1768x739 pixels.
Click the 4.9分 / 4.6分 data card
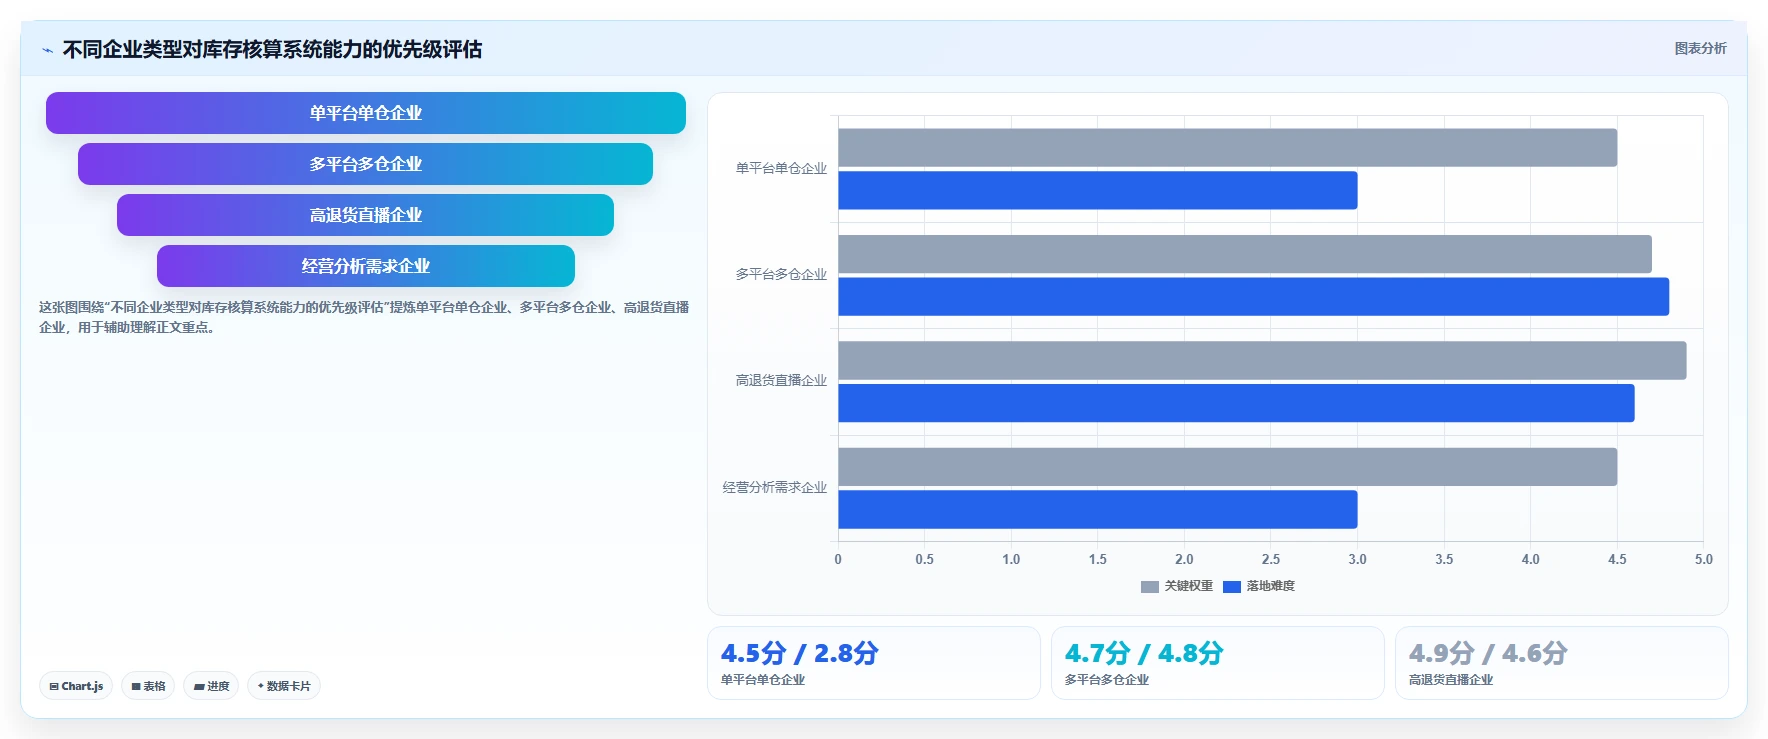point(1562,663)
